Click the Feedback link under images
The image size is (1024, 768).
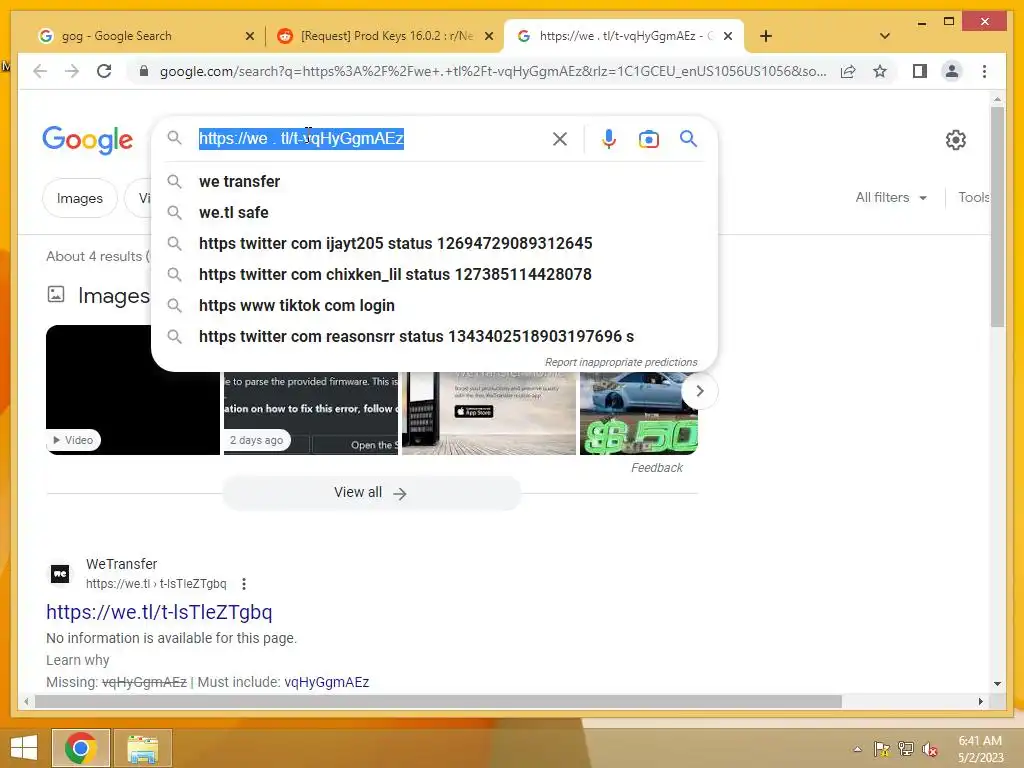(x=656, y=468)
